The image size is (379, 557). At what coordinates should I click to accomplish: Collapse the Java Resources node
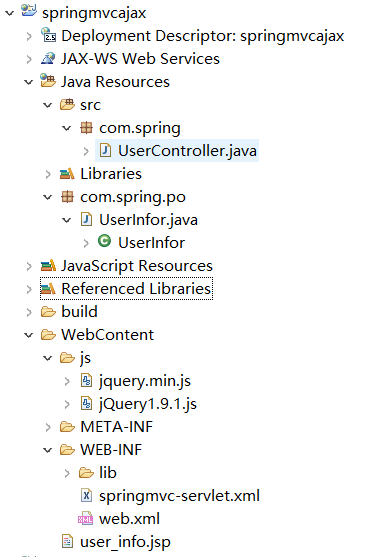[x=29, y=82]
